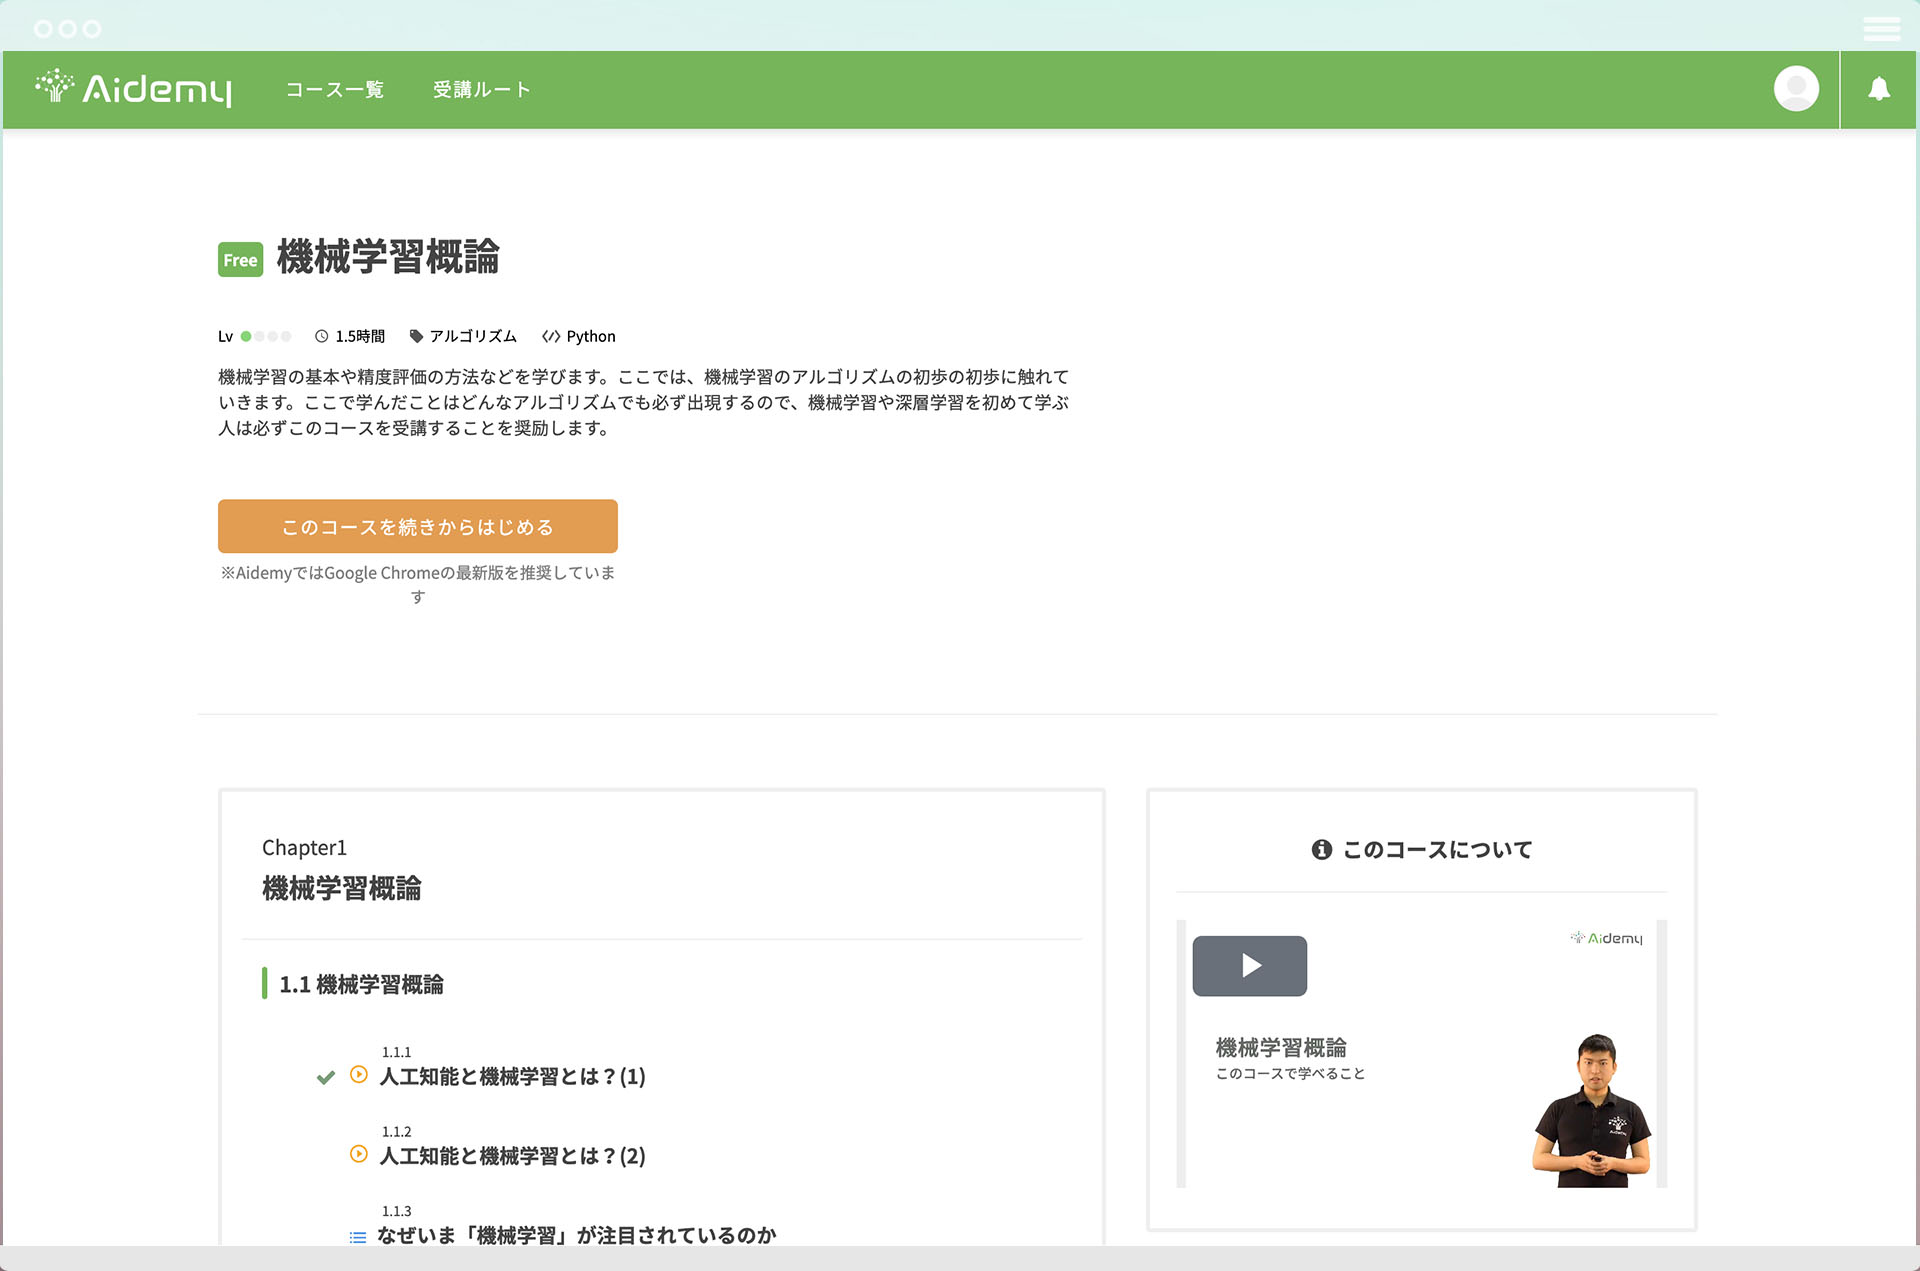Open lesson 人工知能と機械学習とは？(2)
This screenshot has height=1271, width=1920.
click(512, 1156)
